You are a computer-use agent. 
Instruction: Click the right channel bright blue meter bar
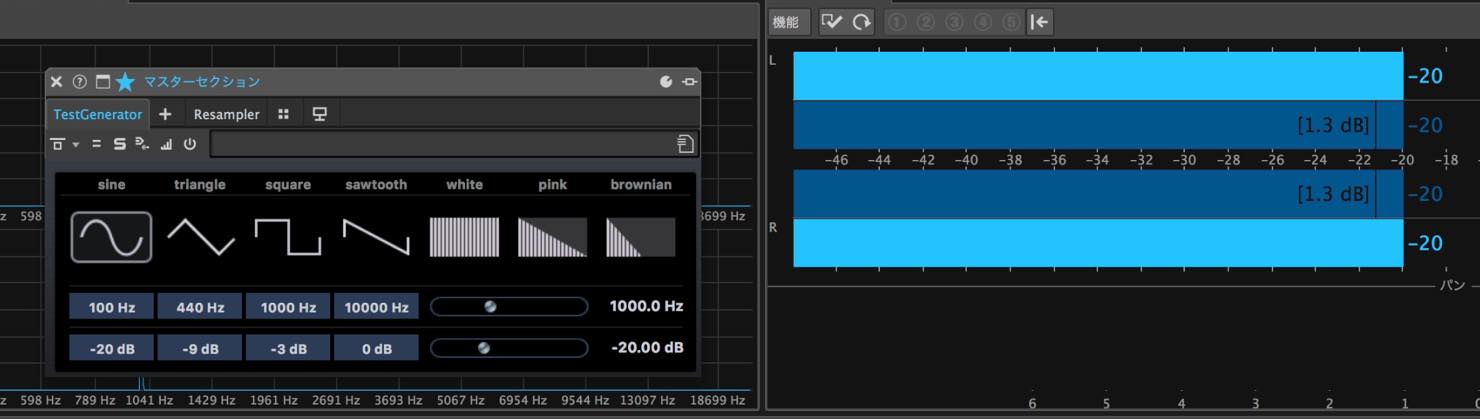click(x=1098, y=242)
